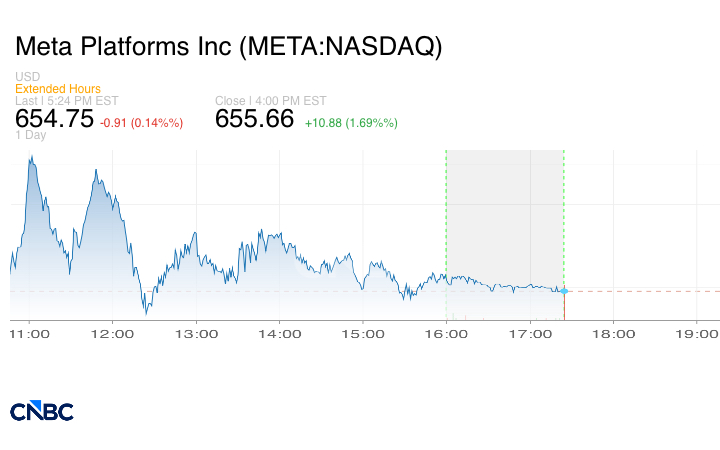Screen dimensions: 720x450
Task: Click the last price 654.75
Action: [54, 119]
